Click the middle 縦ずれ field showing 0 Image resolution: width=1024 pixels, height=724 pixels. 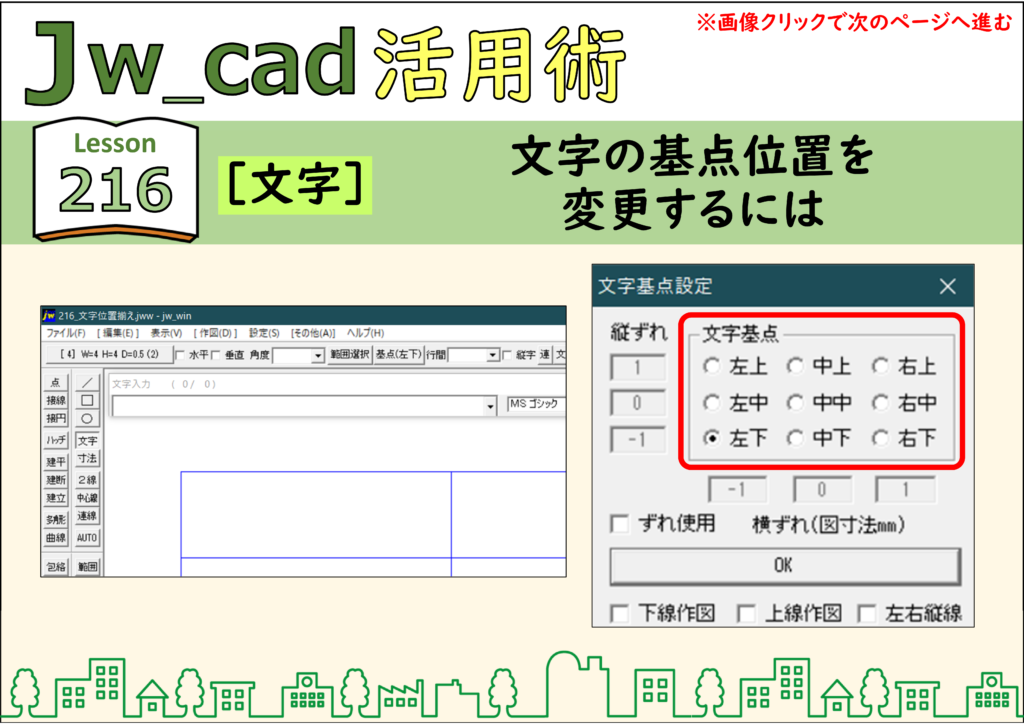pyautogui.click(x=638, y=403)
